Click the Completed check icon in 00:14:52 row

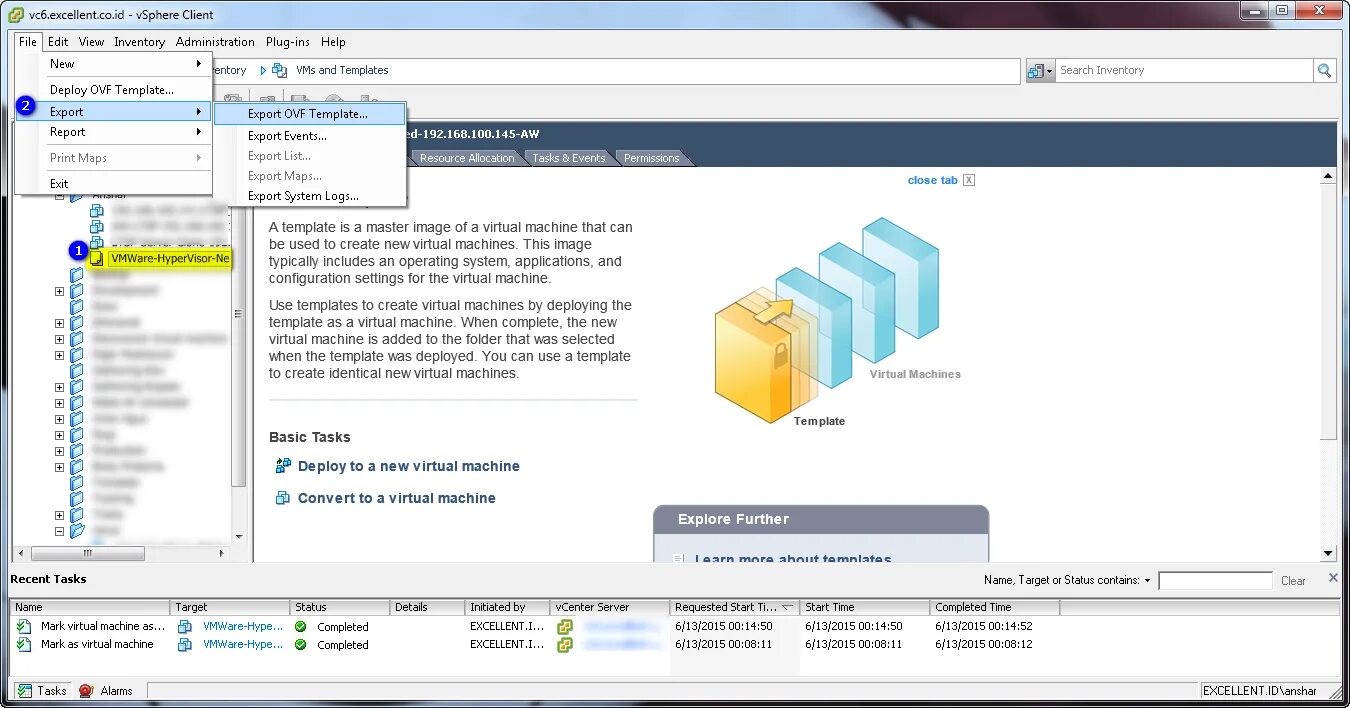coord(301,627)
